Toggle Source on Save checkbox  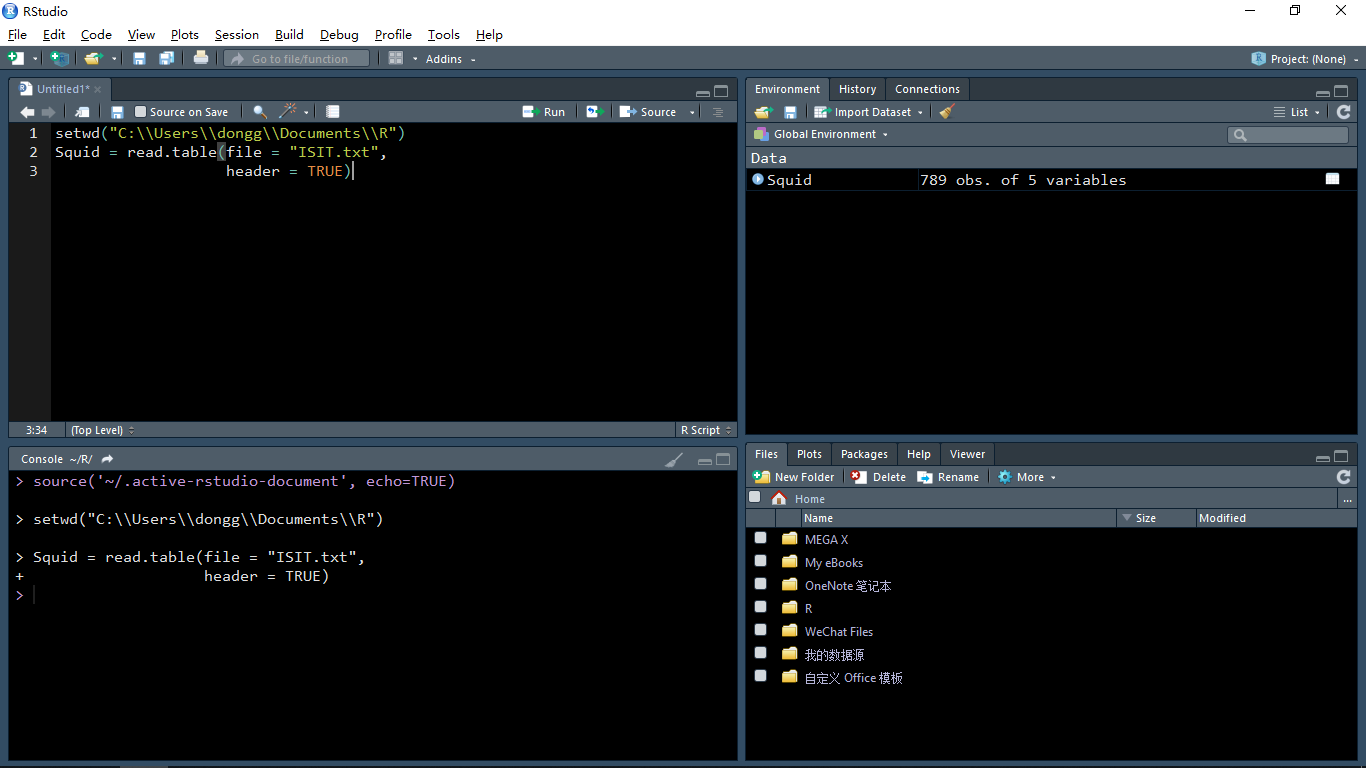pyautogui.click(x=141, y=112)
